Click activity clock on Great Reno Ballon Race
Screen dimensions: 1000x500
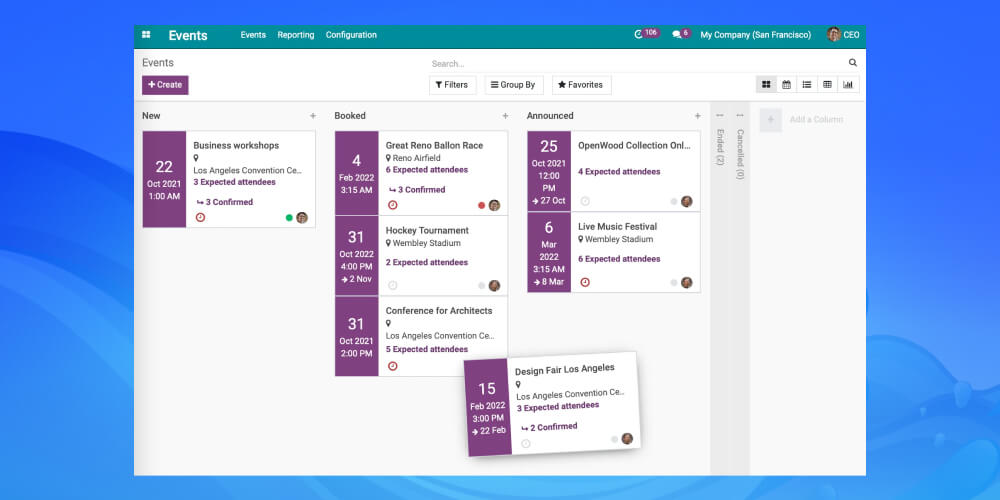point(393,205)
